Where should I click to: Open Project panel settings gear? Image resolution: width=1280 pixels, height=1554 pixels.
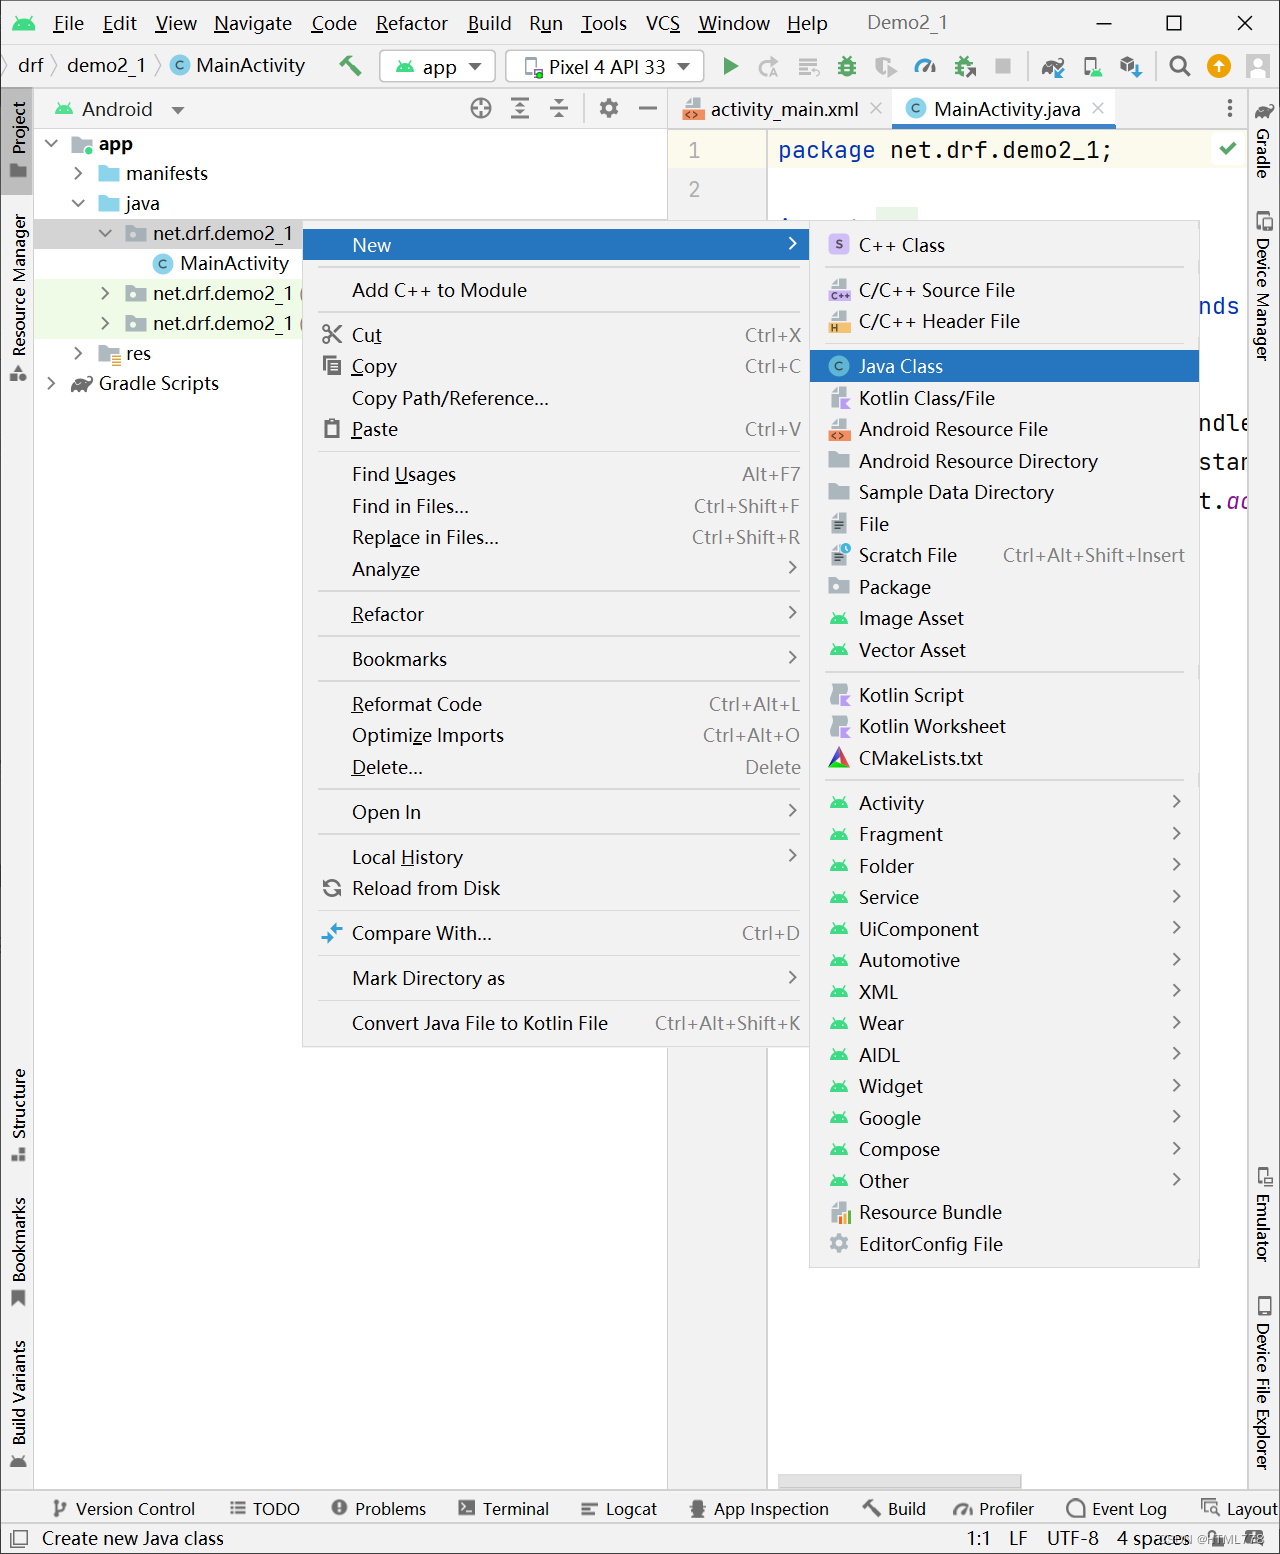[608, 109]
